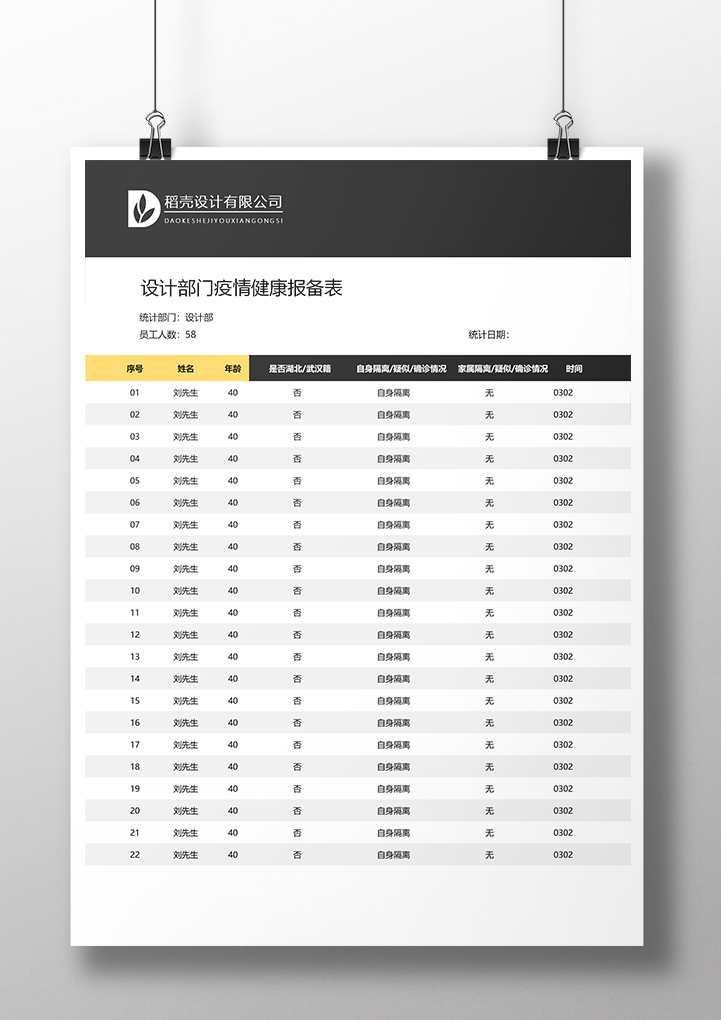Select serial number 01

click(135, 393)
